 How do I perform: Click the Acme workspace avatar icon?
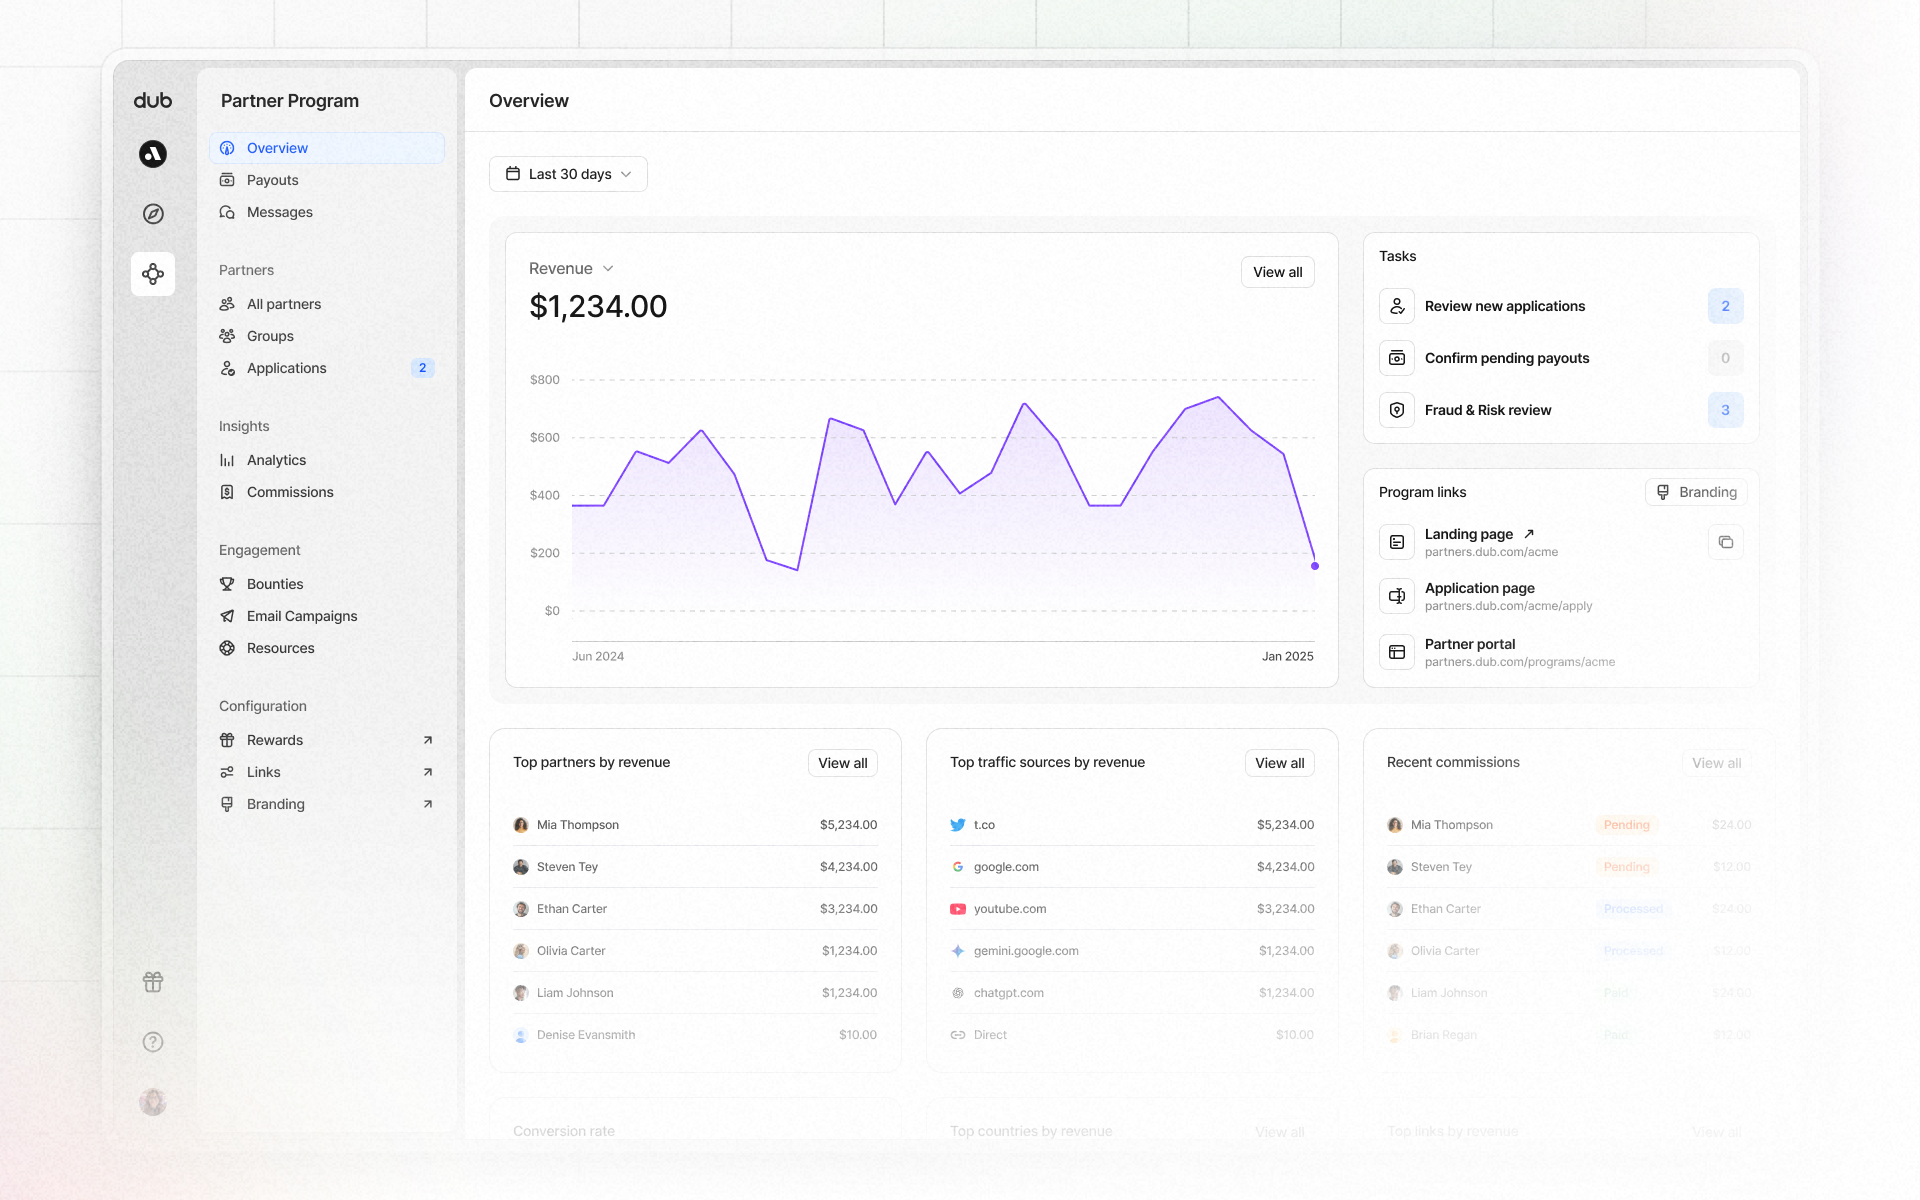[x=153, y=154]
